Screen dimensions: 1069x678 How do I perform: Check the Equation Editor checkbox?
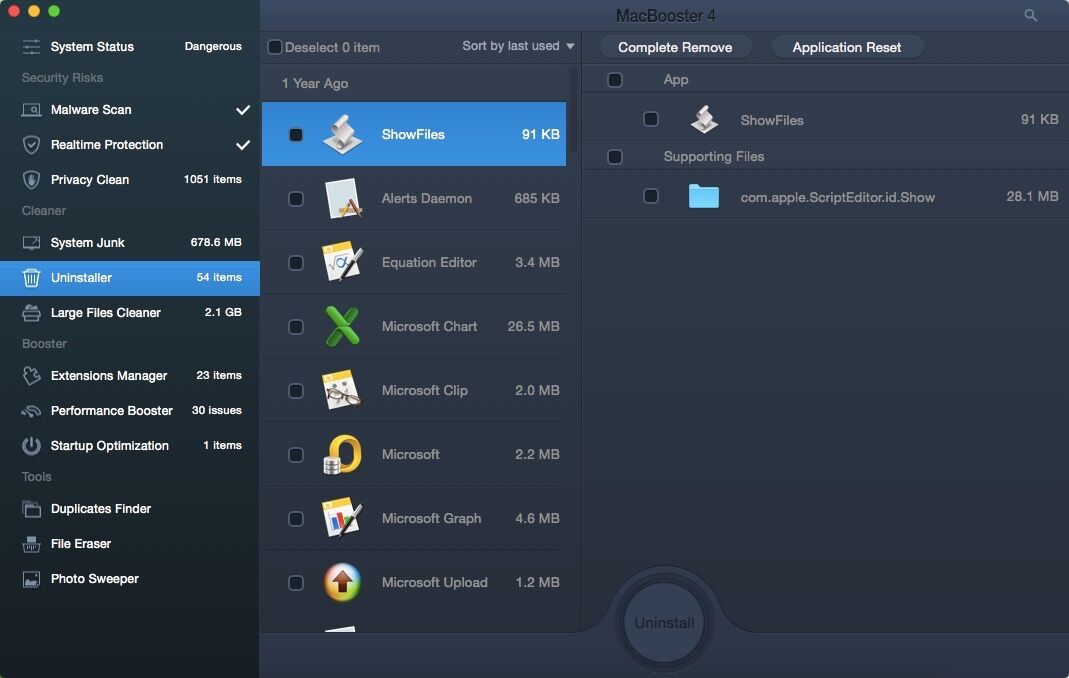(296, 263)
